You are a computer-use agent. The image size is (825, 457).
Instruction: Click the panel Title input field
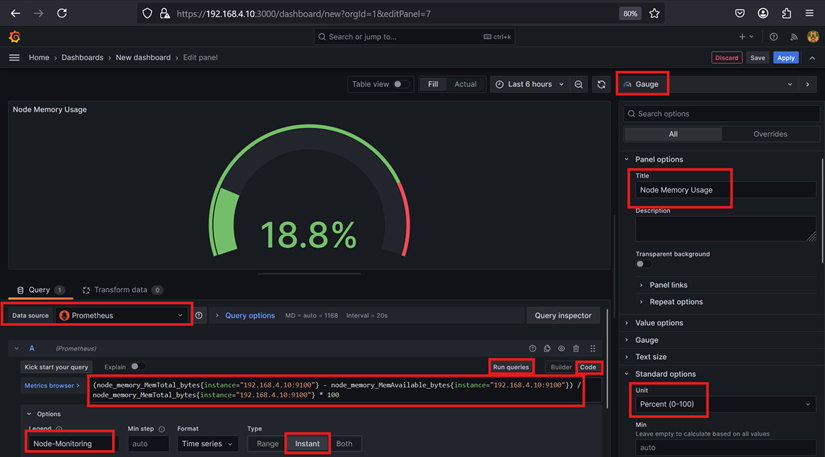[x=726, y=190]
